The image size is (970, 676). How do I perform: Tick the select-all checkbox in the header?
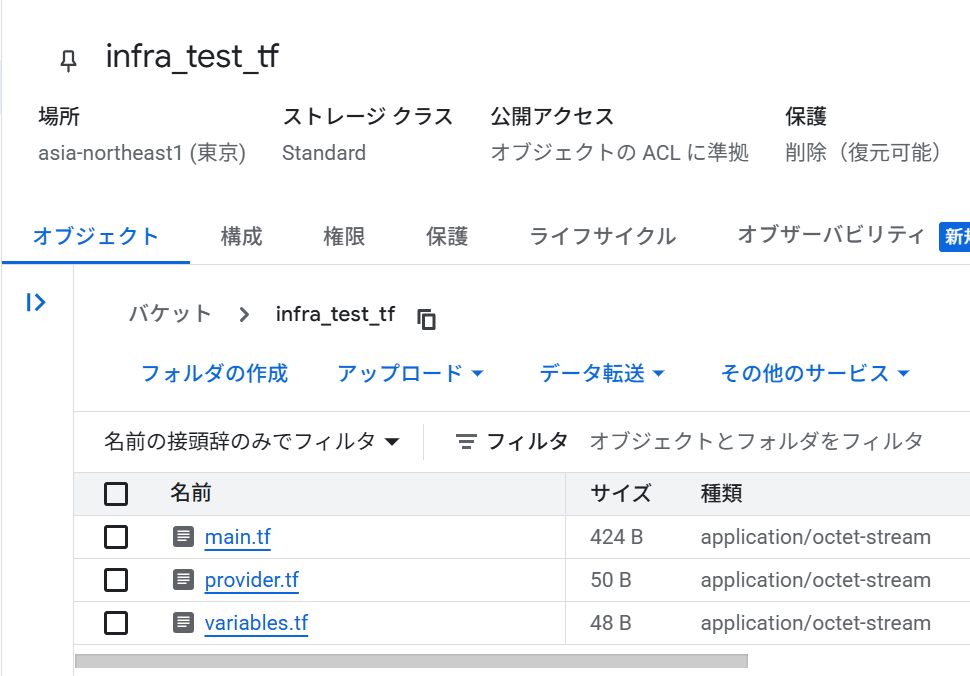pos(116,494)
